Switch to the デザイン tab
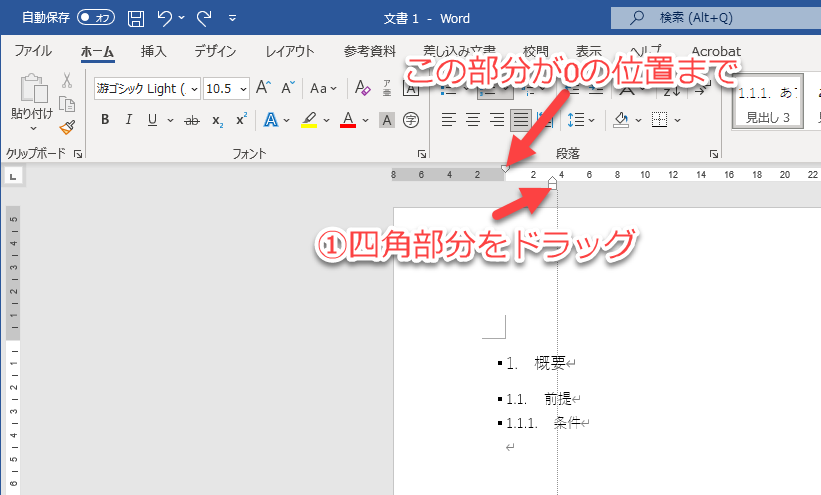This screenshot has height=495, width=821. tap(215, 51)
